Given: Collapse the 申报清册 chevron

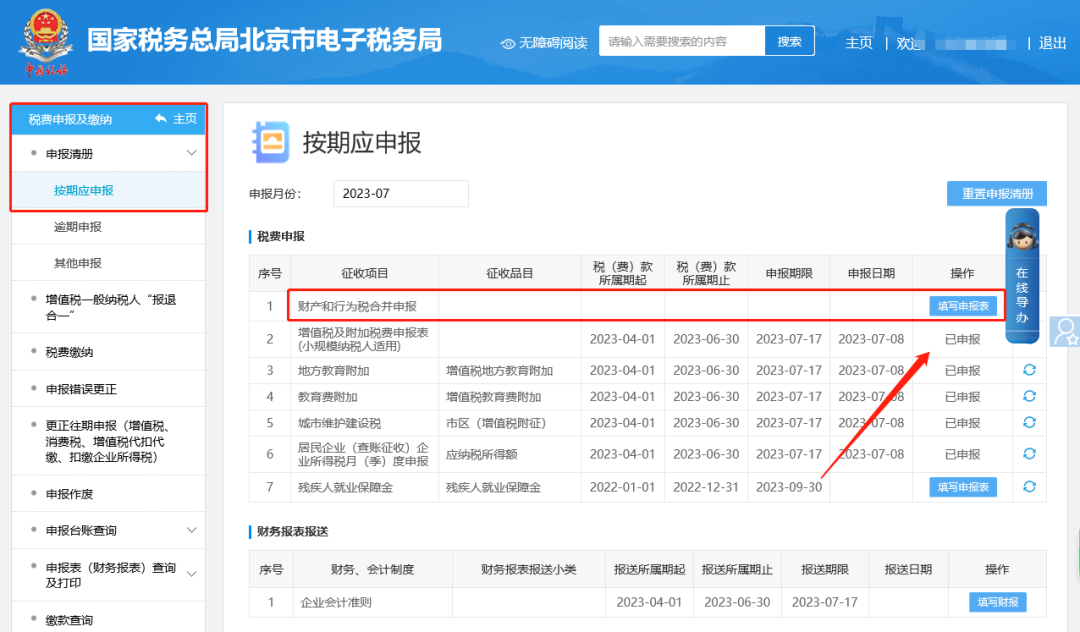Looking at the screenshot, I should (x=191, y=153).
